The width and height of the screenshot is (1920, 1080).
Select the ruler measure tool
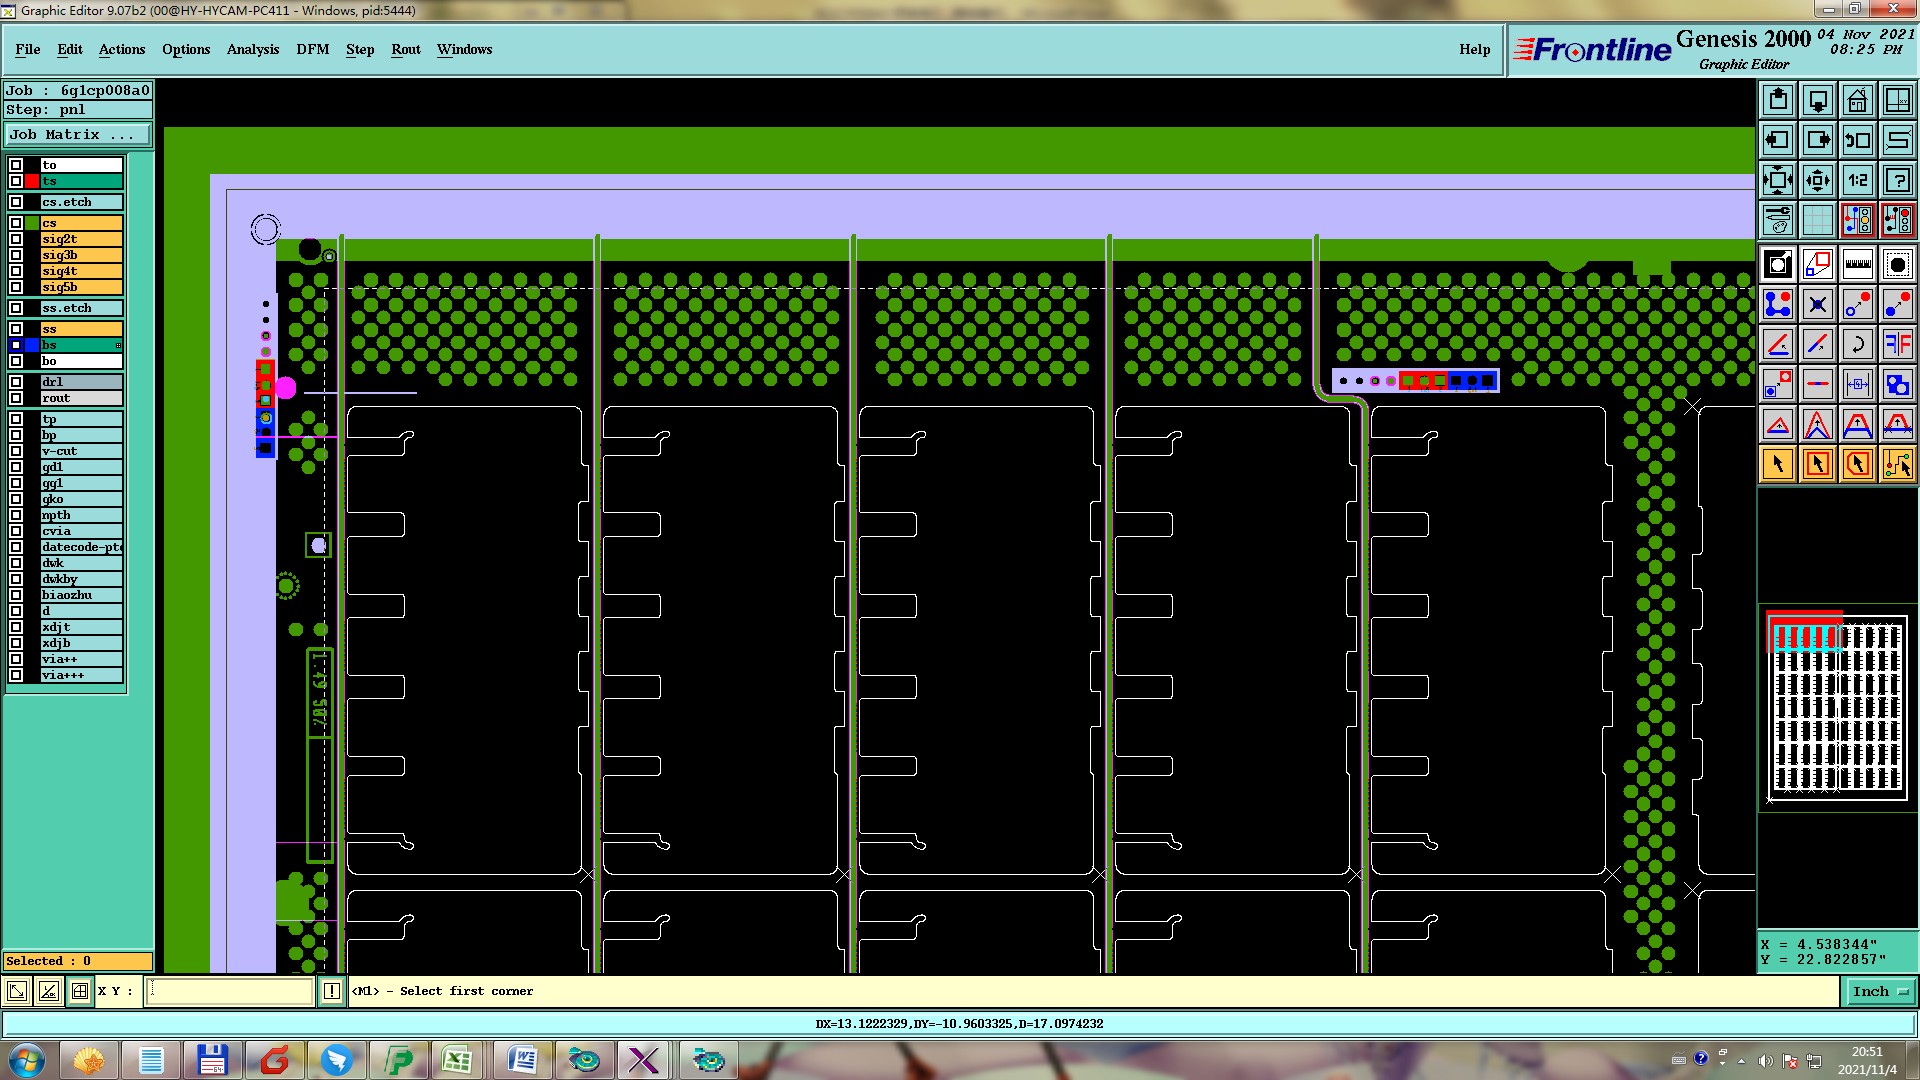coord(1857,264)
